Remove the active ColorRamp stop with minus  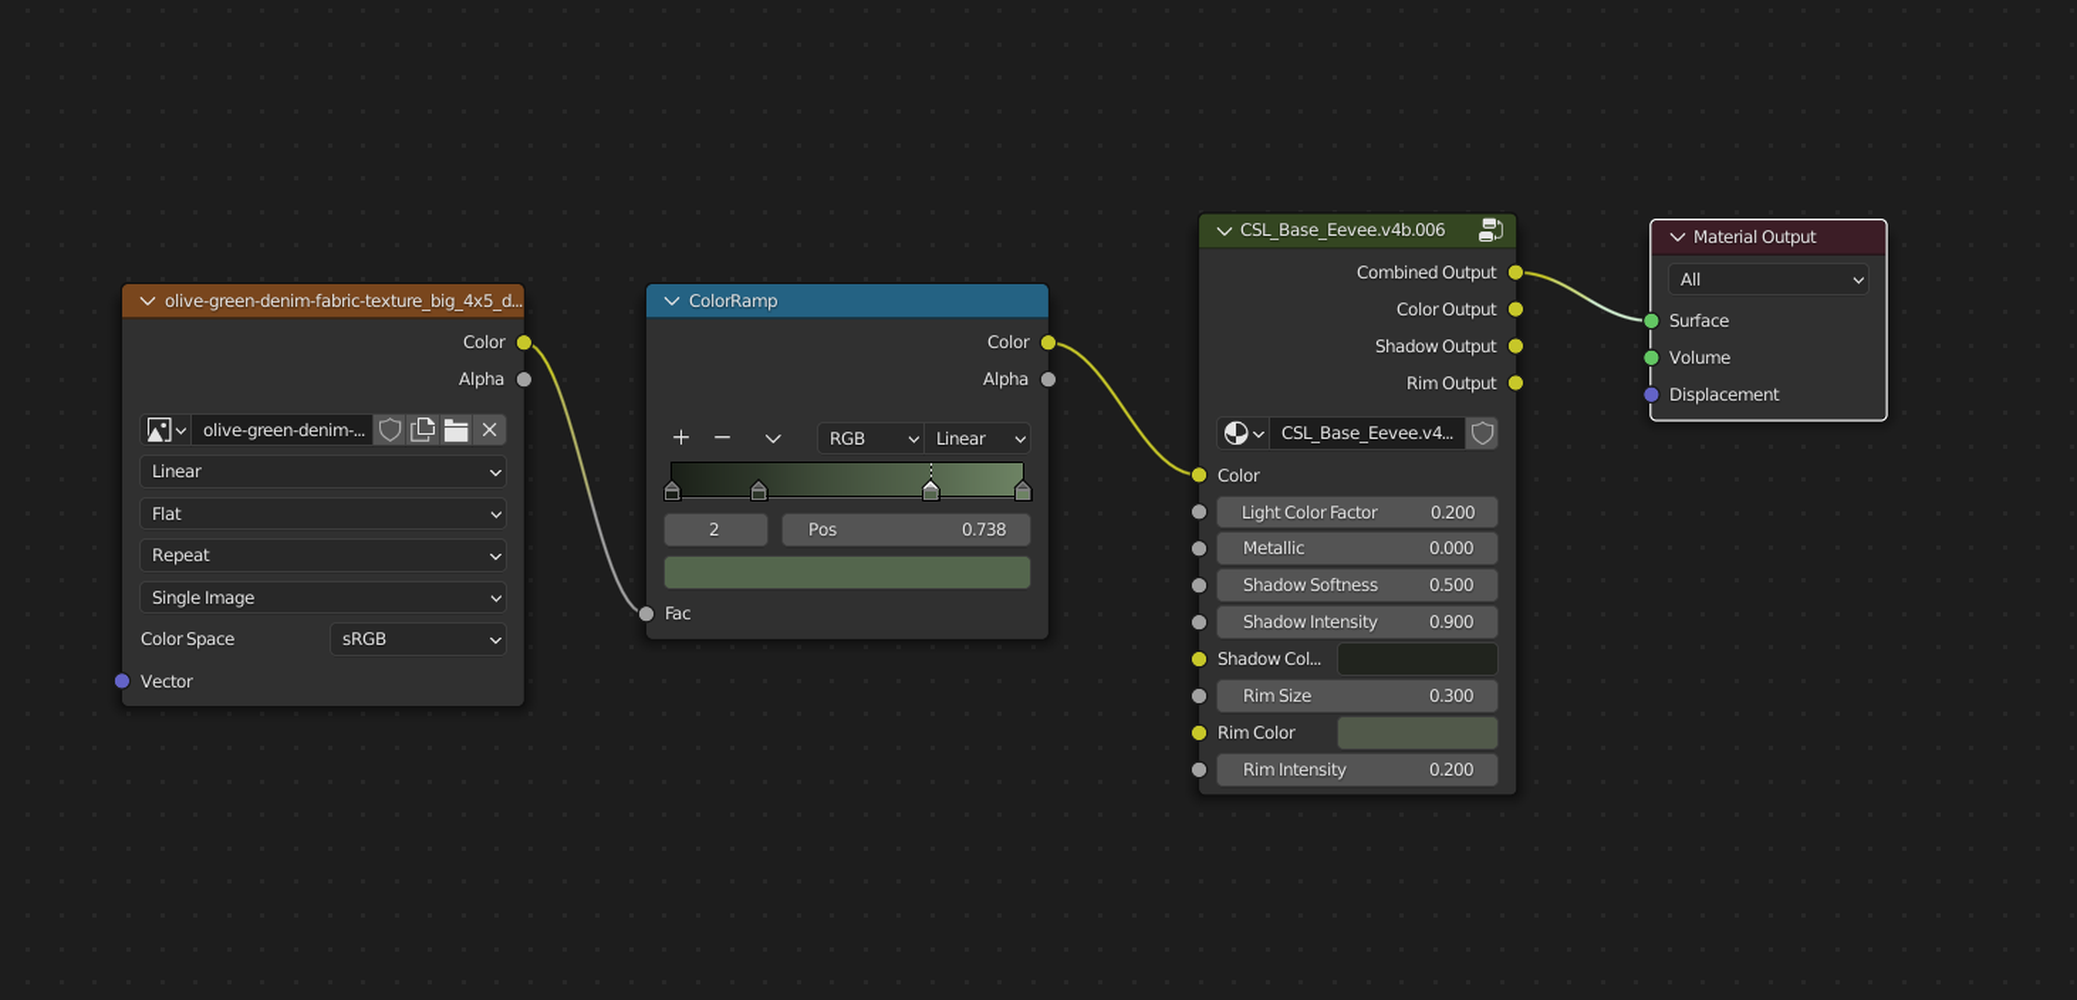click(723, 437)
